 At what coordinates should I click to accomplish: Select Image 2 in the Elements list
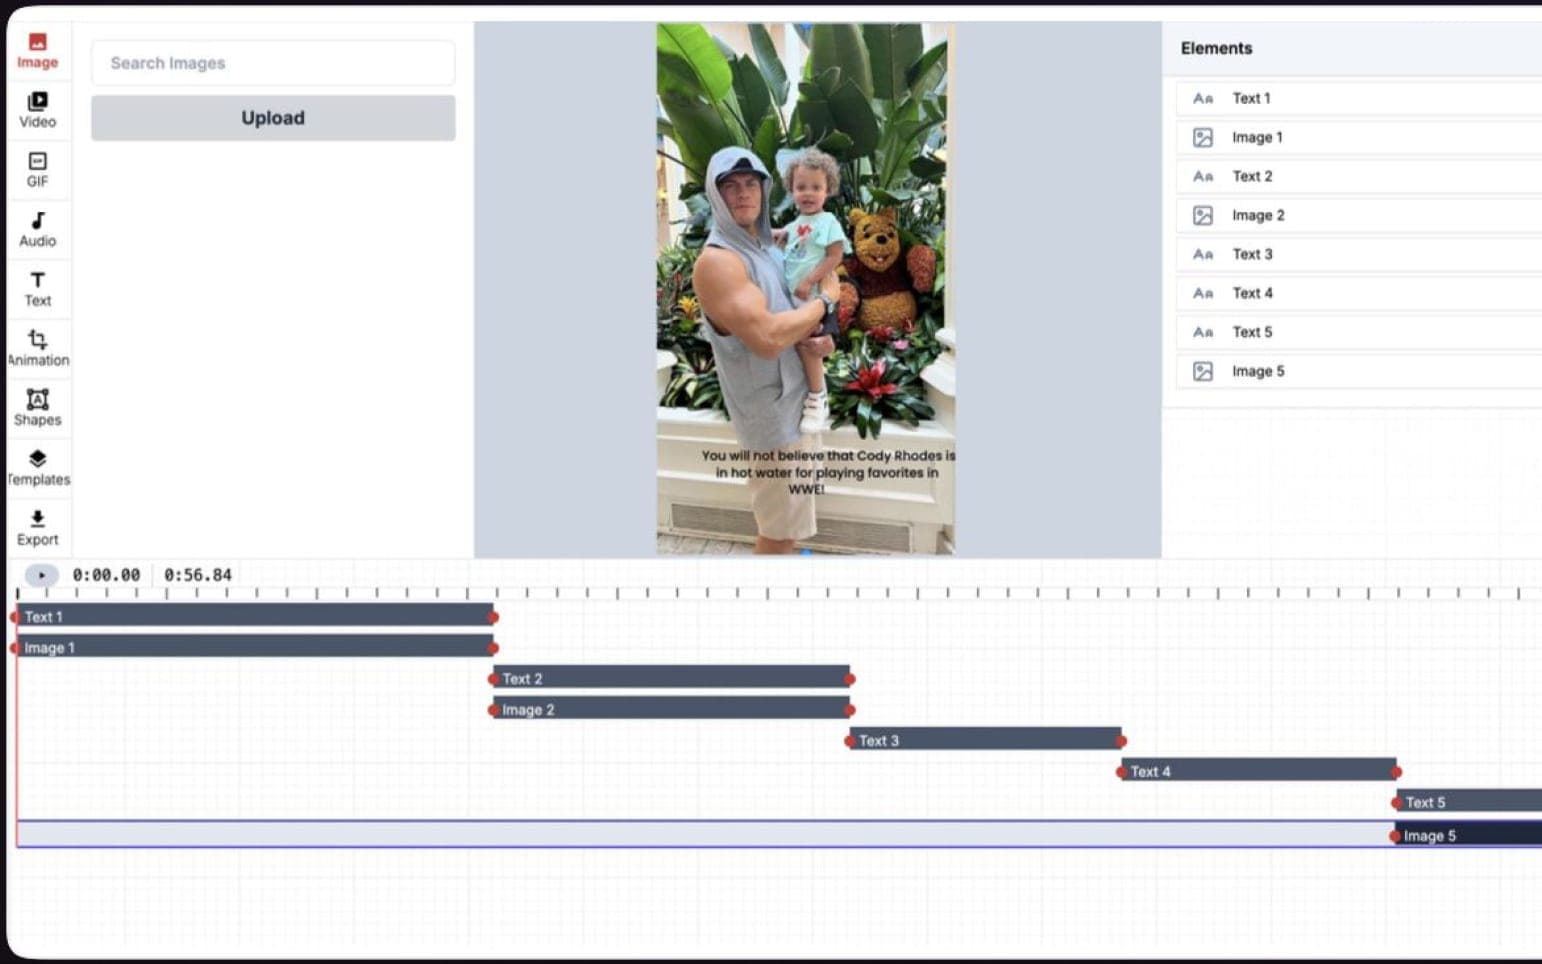coord(1358,215)
